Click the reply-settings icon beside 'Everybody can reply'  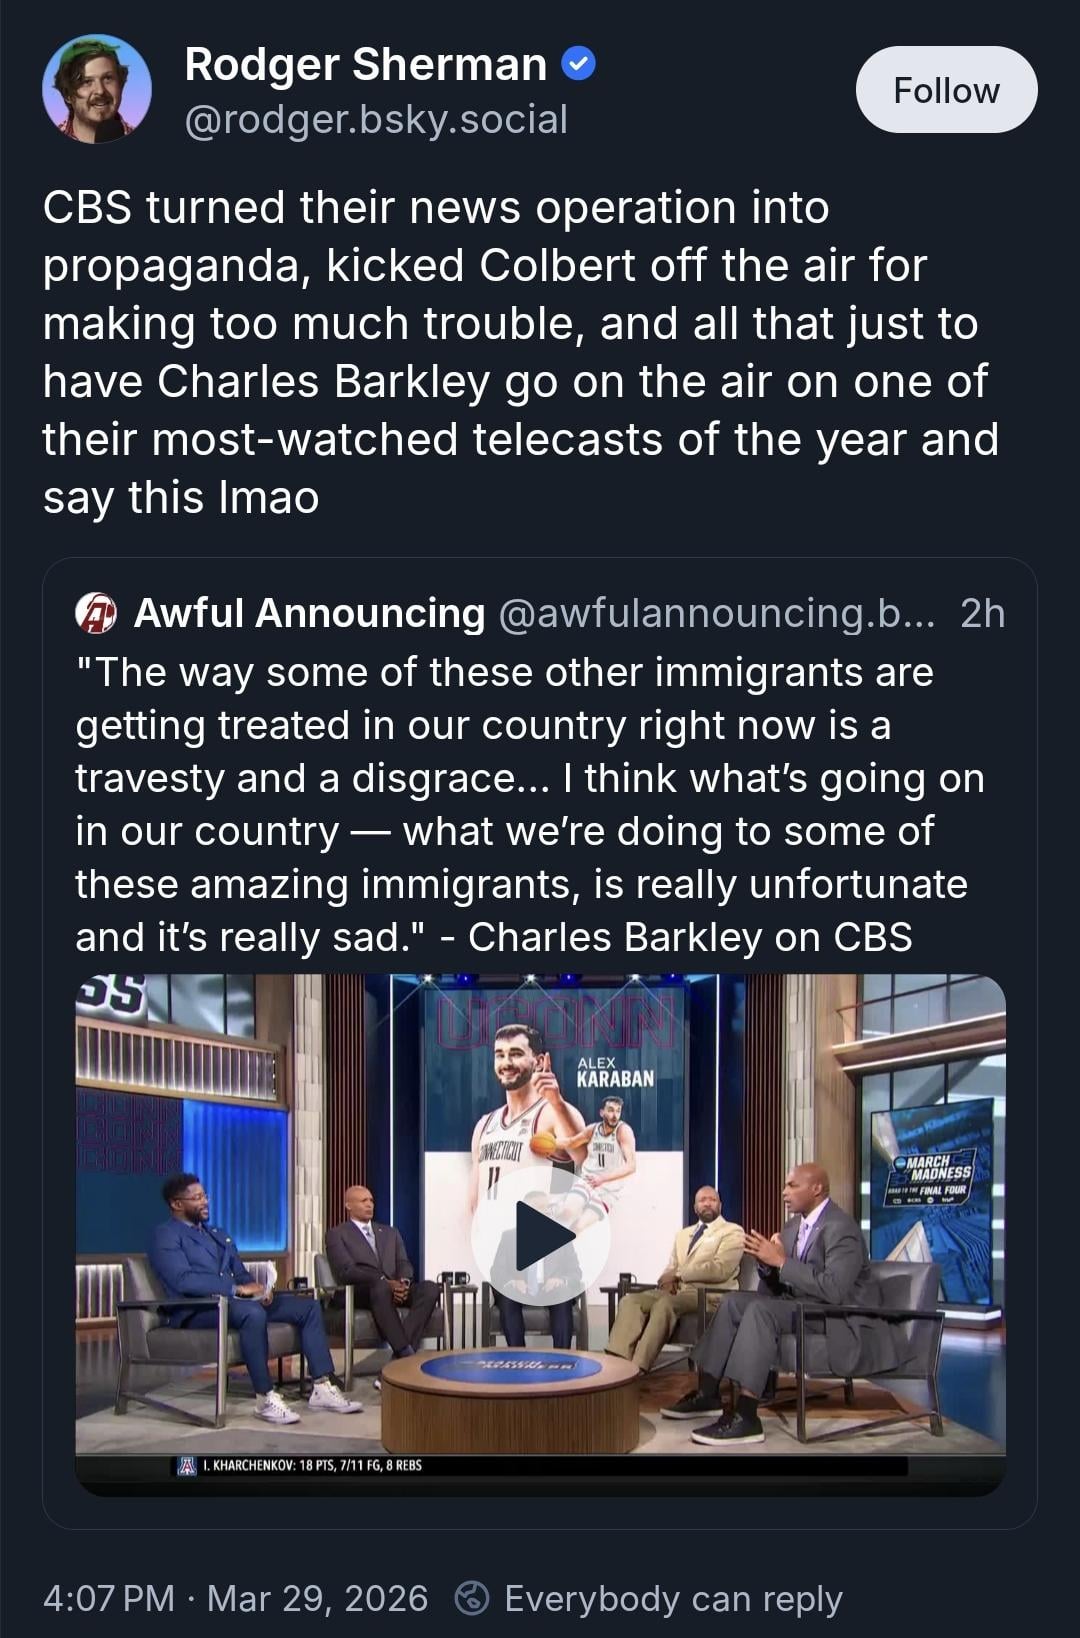[472, 1598]
